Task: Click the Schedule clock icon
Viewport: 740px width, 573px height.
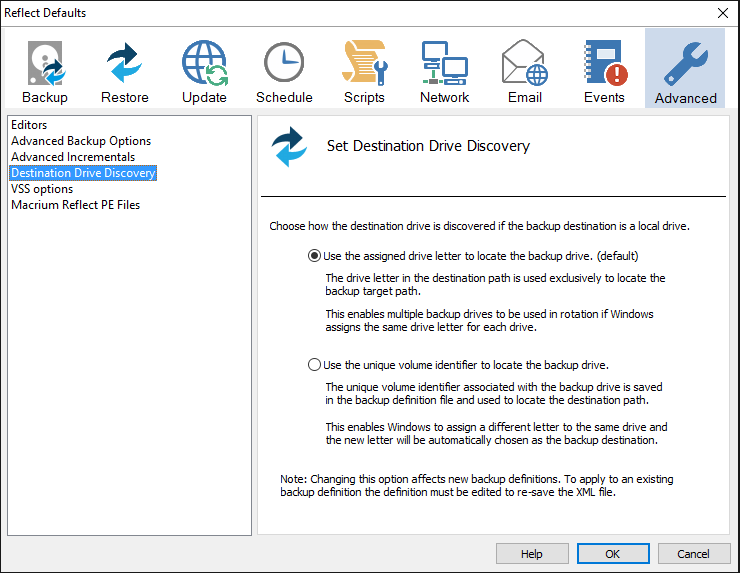Action: pos(284,64)
